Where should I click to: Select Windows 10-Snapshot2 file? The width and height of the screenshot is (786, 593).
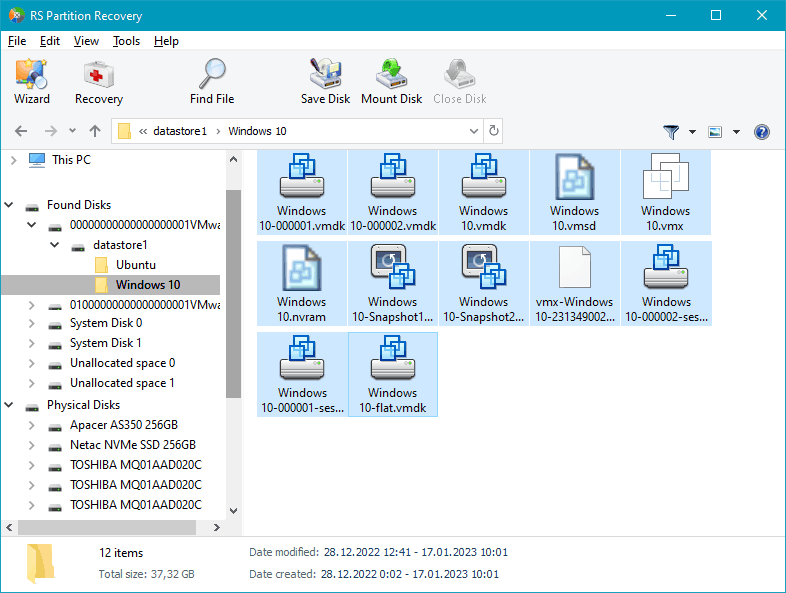point(484,284)
